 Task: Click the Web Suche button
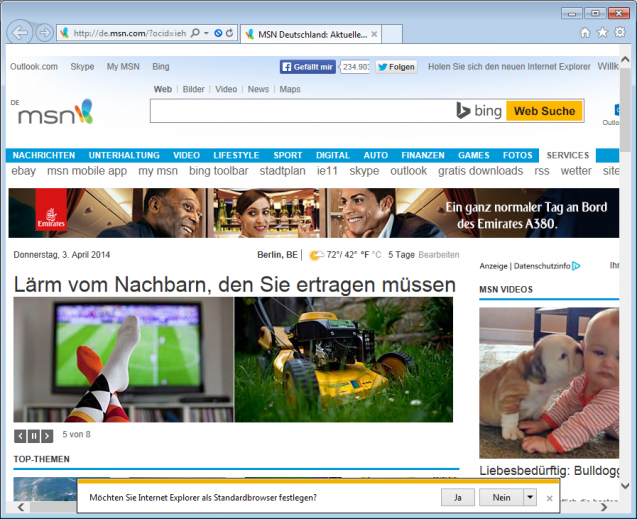click(544, 111)
